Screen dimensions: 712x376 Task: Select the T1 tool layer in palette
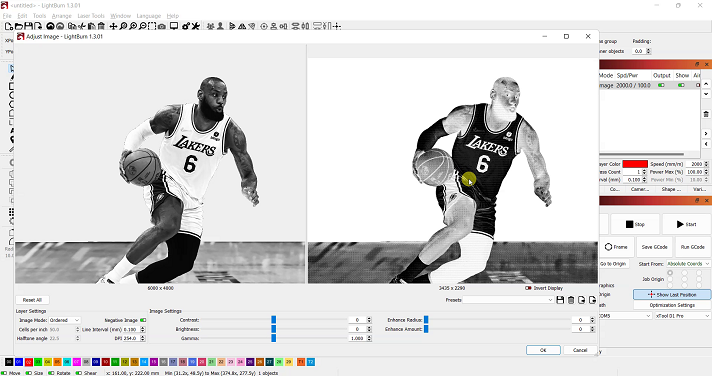coord(301,362)
